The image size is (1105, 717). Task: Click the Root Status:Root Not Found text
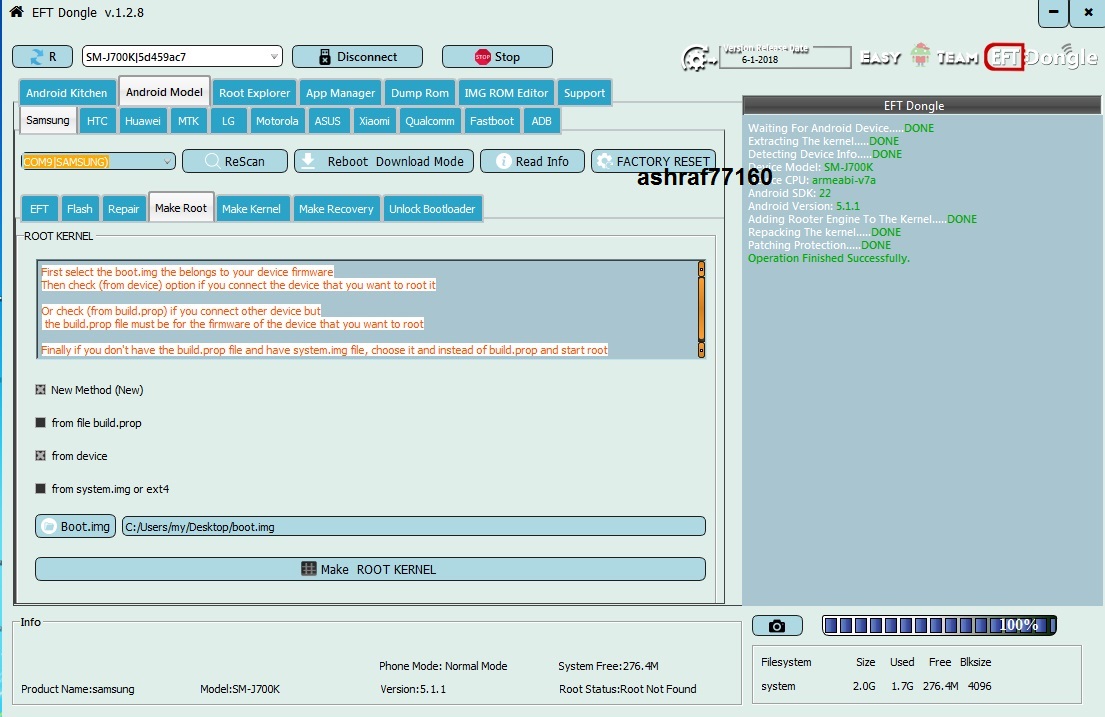[627, 689]
